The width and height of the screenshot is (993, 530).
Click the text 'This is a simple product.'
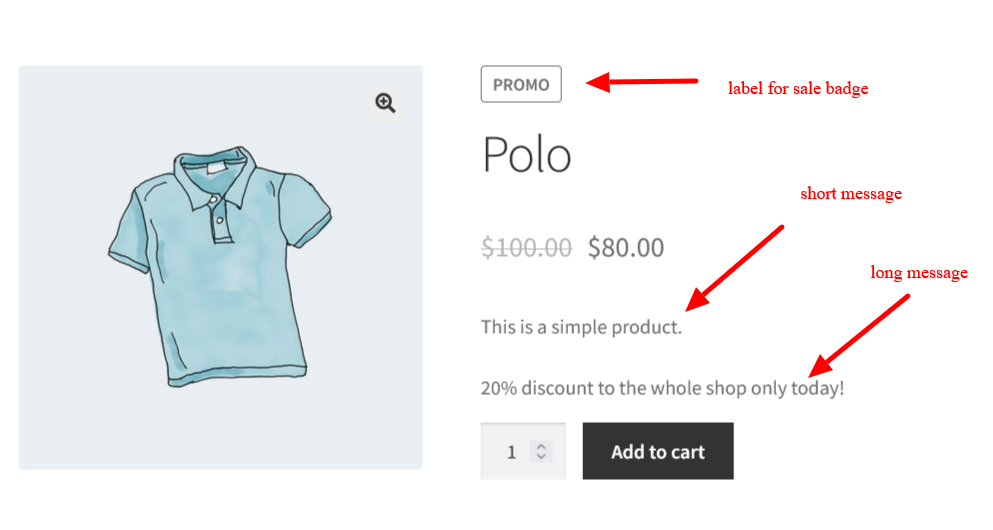click(x=581, y=327)
